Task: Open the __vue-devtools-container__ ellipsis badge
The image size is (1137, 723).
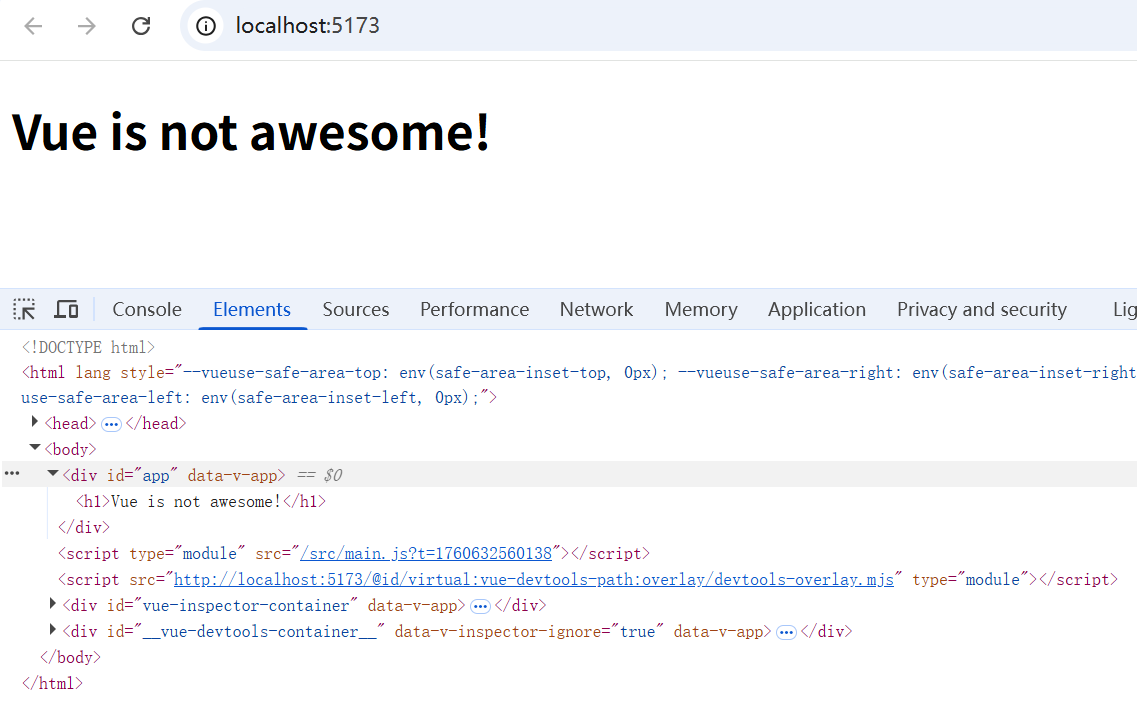Action: pos(786,632)
